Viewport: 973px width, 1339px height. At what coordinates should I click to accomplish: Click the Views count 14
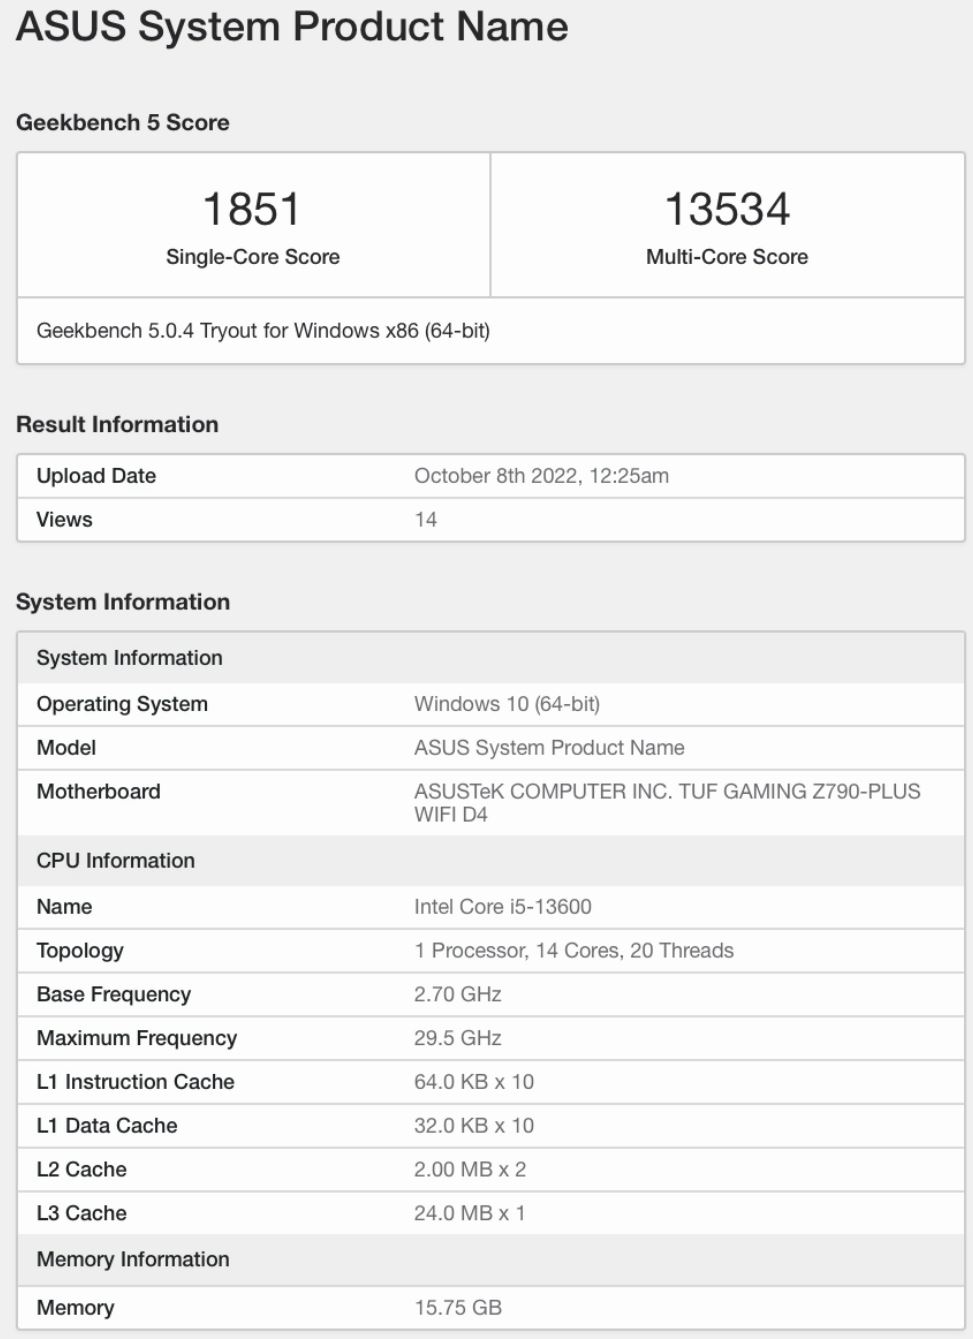click(x=426, y=520)
